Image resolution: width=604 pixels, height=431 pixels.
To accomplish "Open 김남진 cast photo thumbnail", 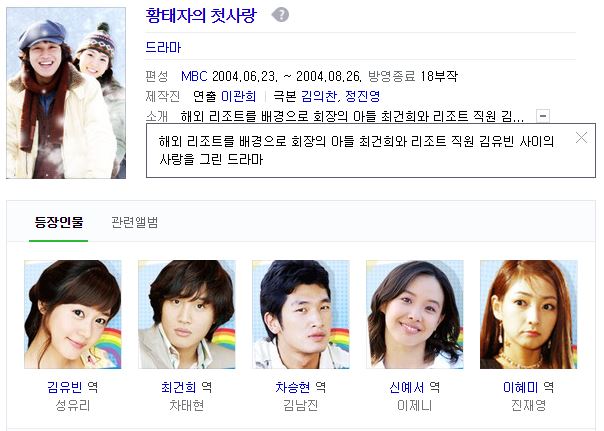I will pos(301,314).
